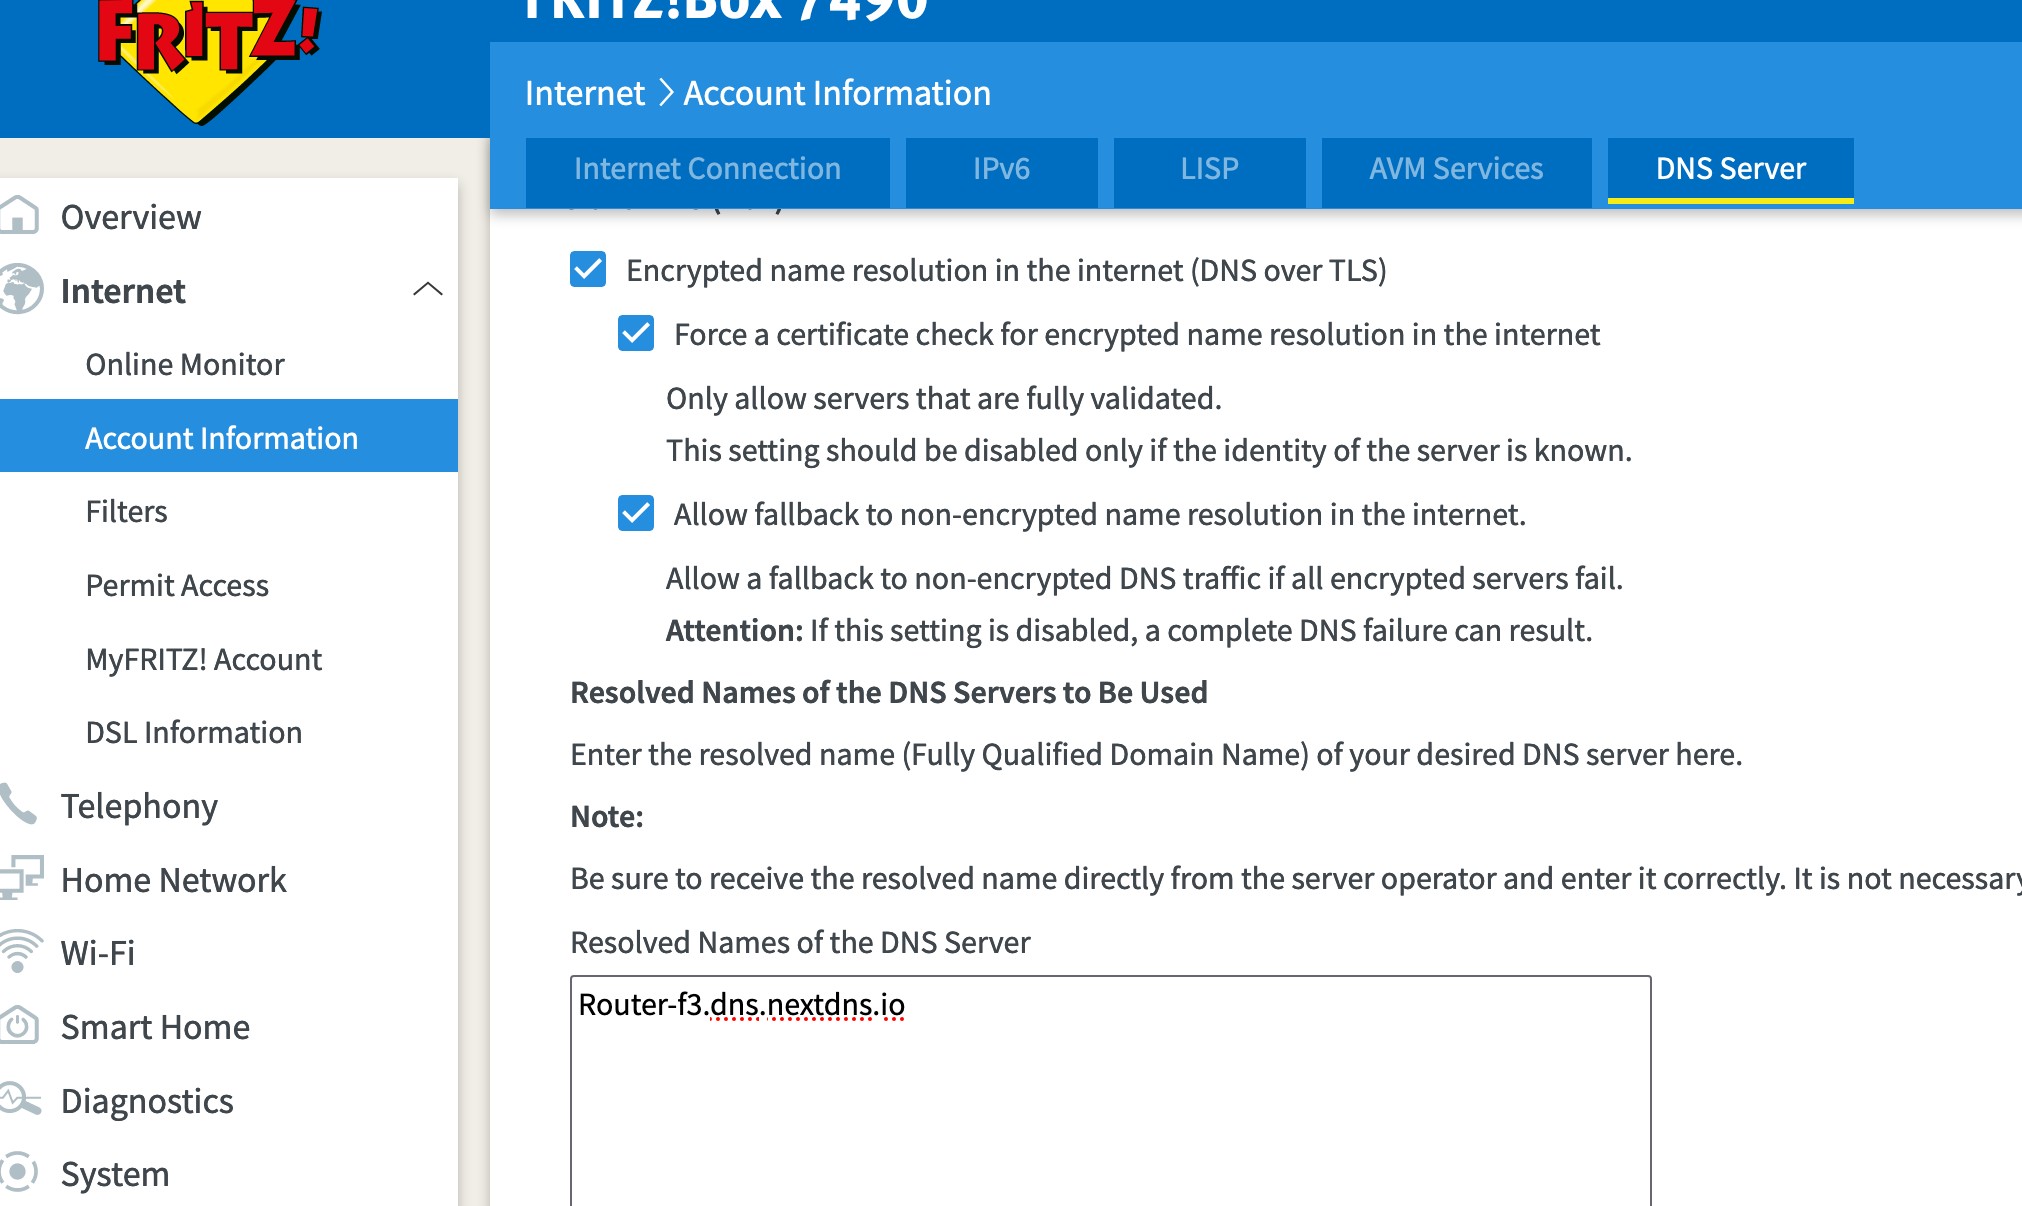The height and width of the screenshot is (1206, 2022).
Task: Click the Overview house icon
Action: pos(18,216)
